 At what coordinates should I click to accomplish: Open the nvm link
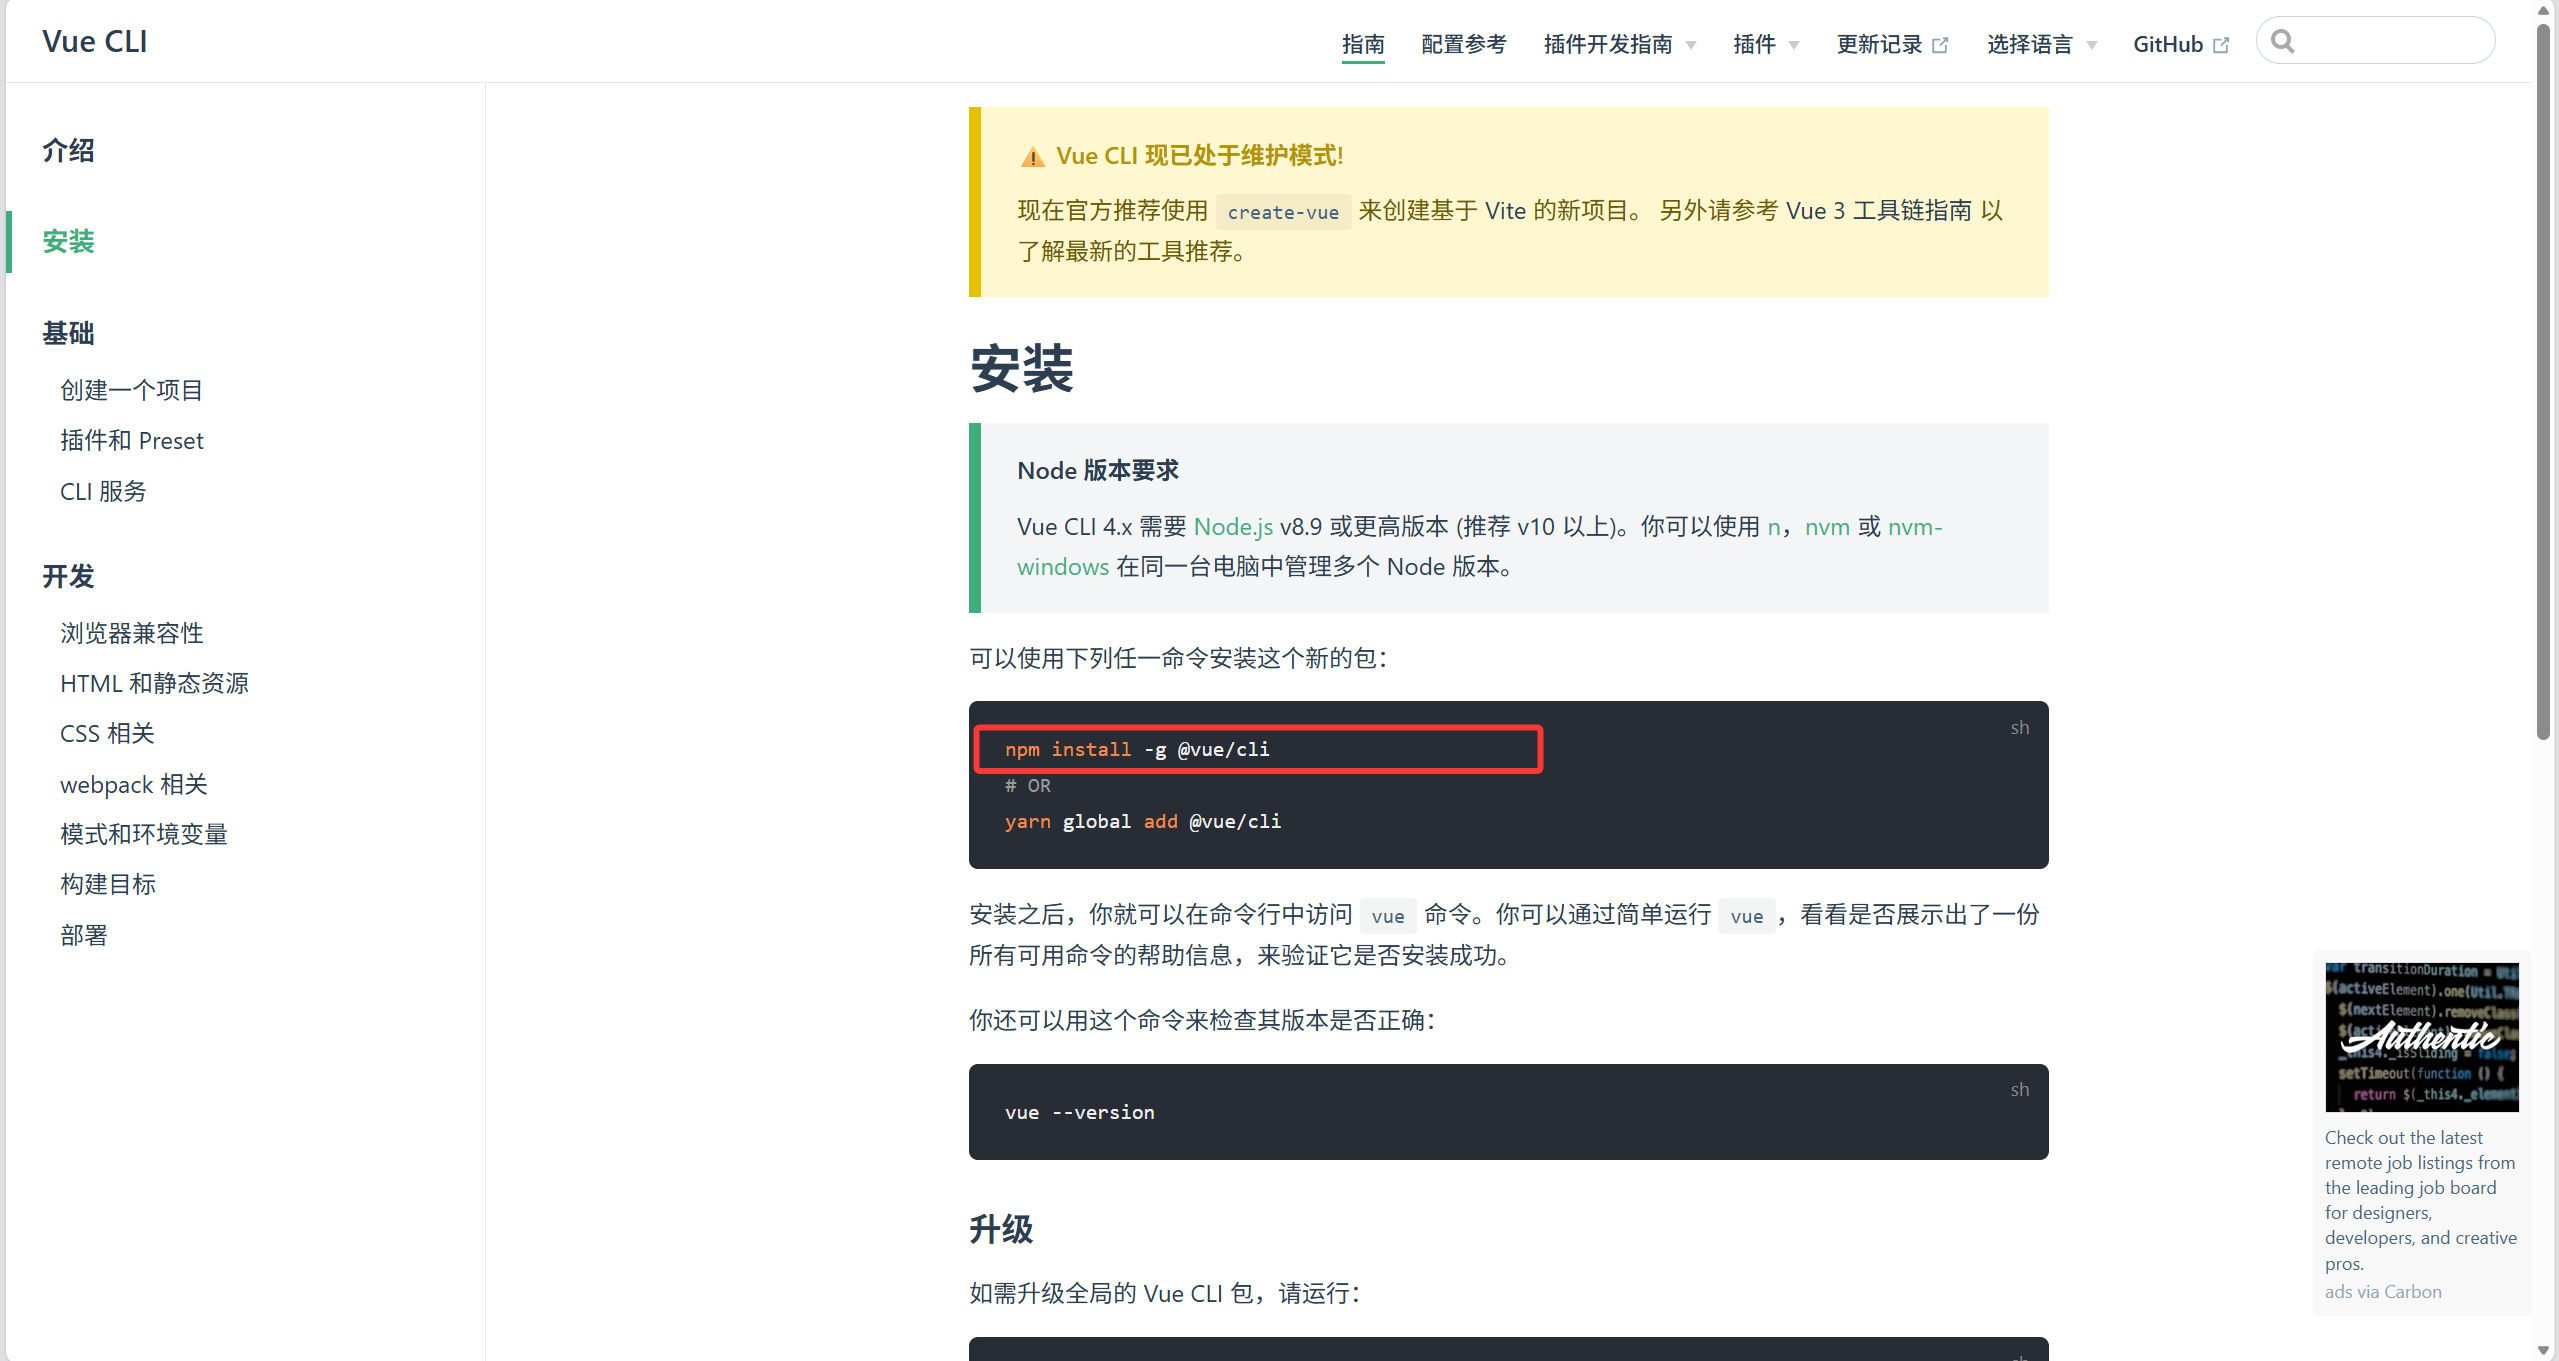pos(1826,526)
